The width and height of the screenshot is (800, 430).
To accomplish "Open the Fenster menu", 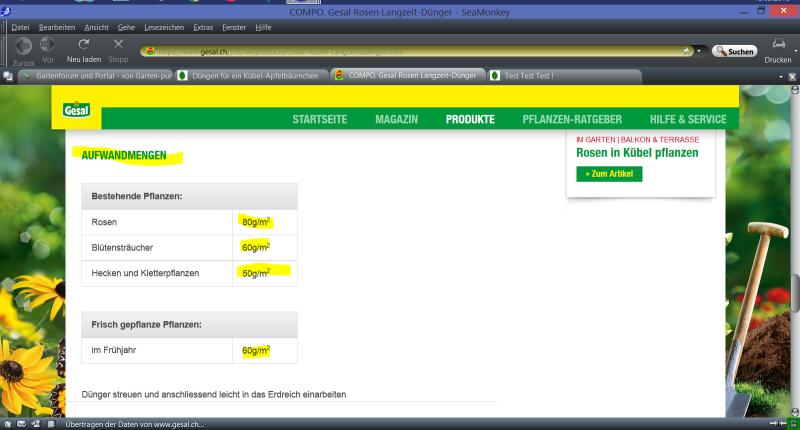I will [234, 28].
